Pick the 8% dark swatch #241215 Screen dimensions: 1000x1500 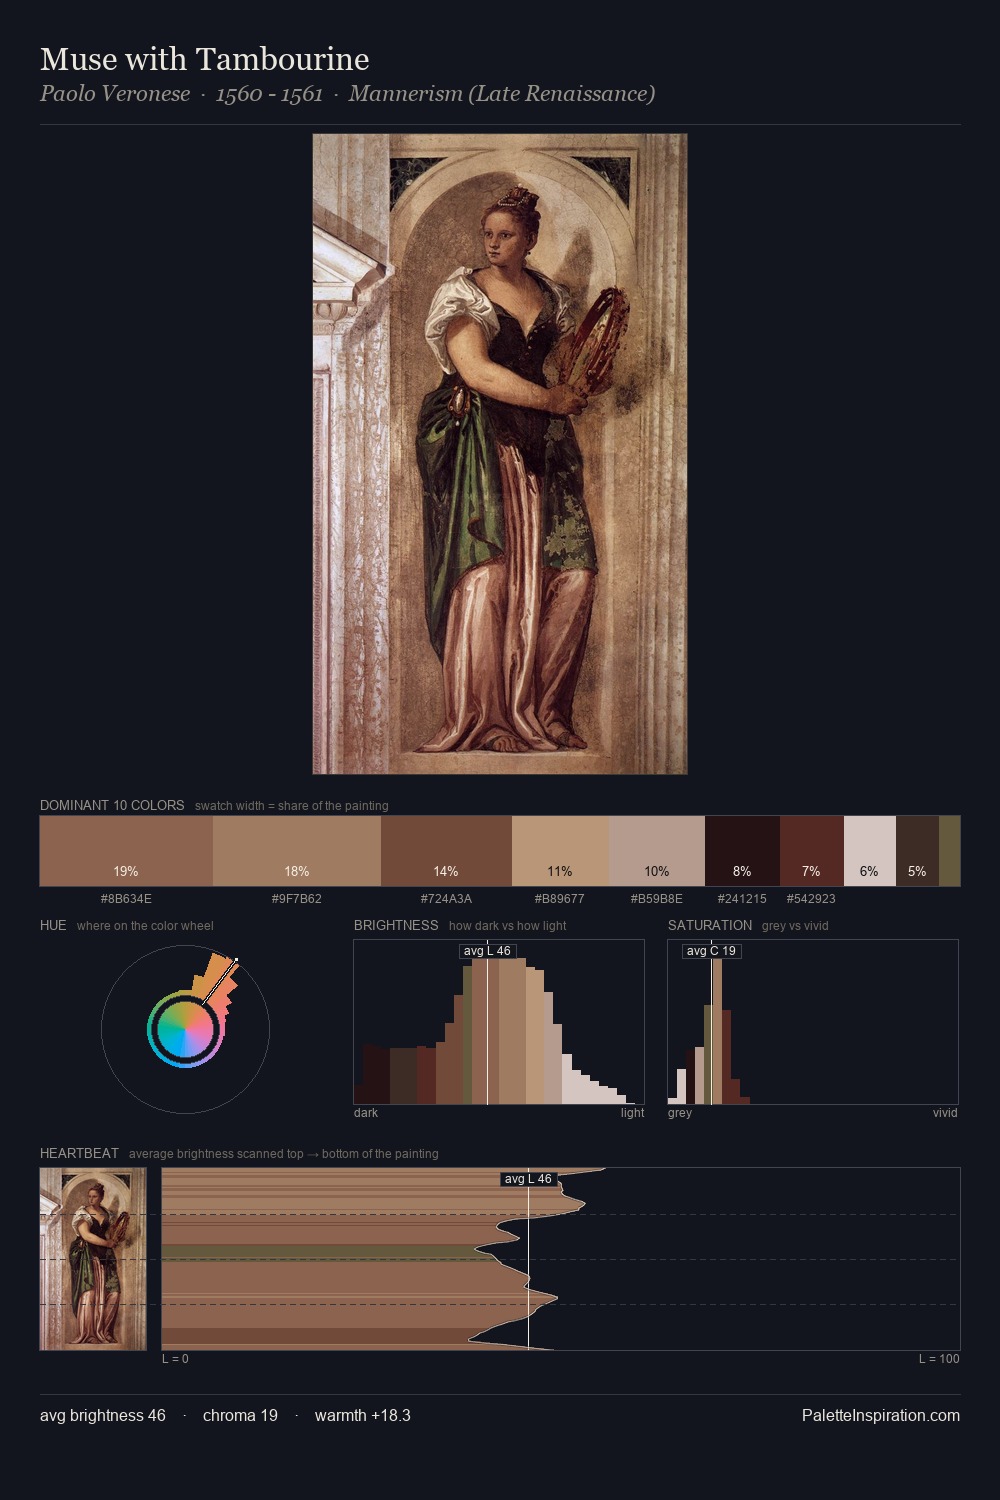tap(742, 851)
